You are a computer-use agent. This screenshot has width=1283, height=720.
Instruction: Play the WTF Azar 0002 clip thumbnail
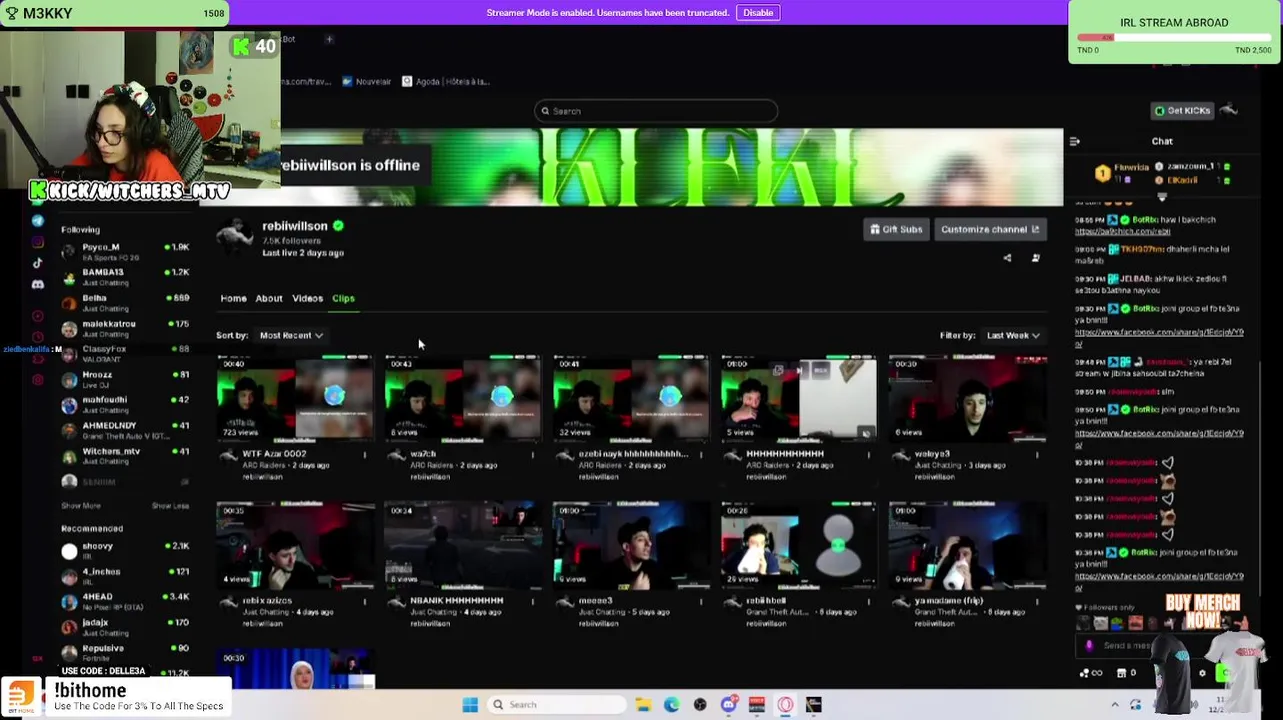coord(295,397)
